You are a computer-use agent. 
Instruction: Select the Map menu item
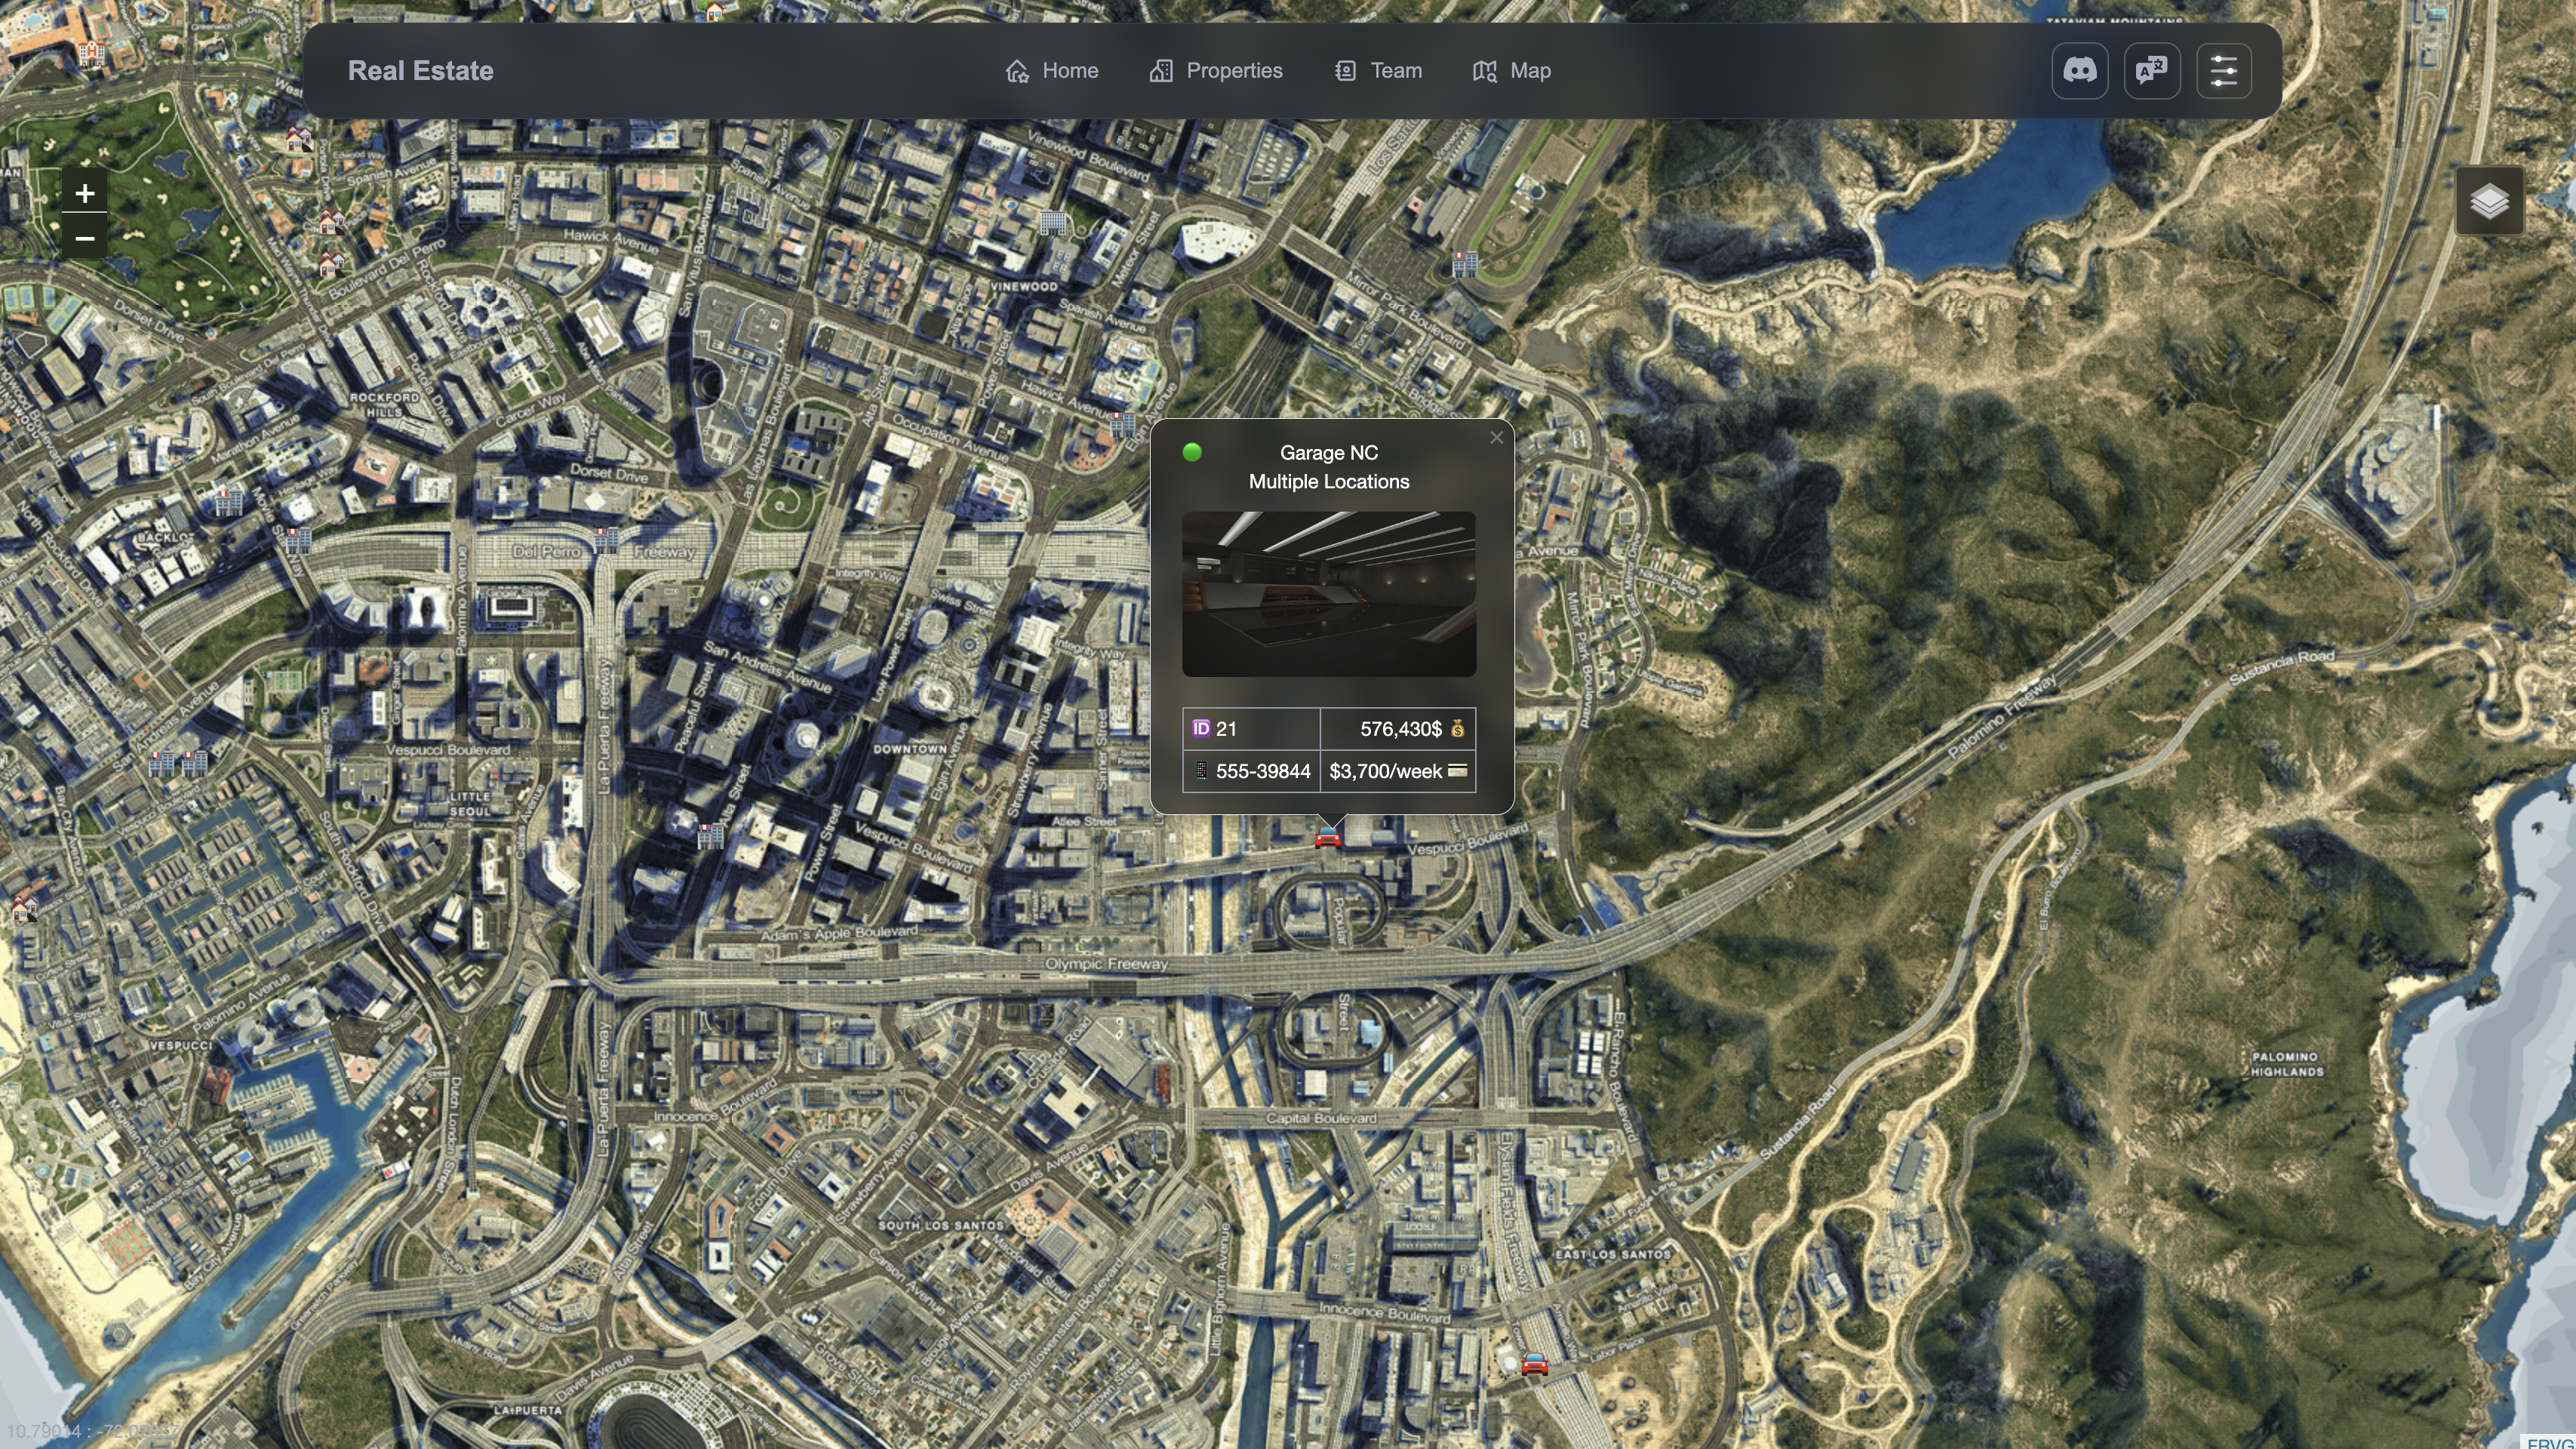[x=1512, y=71]
